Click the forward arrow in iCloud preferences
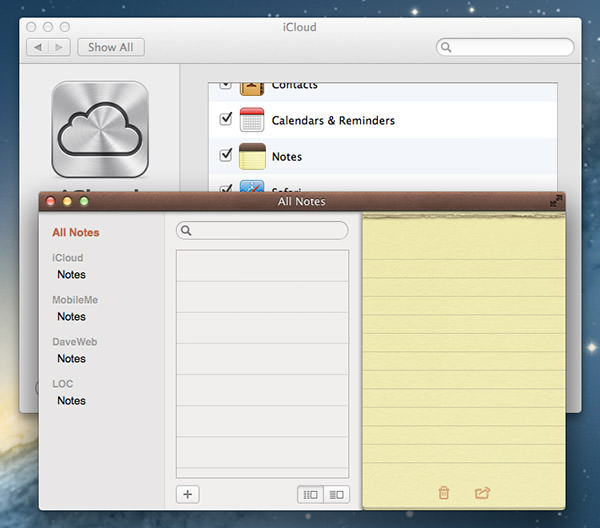600x528 pixels. [x=59, y=47]
